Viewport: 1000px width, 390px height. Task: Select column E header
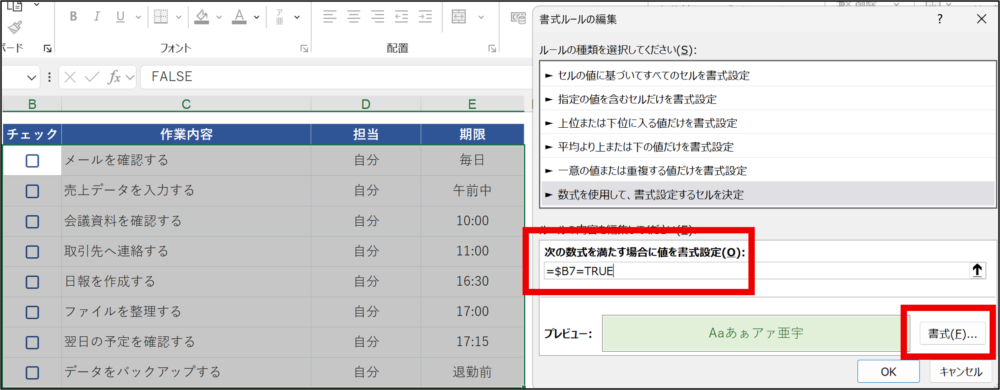click(x=473, y=104)
